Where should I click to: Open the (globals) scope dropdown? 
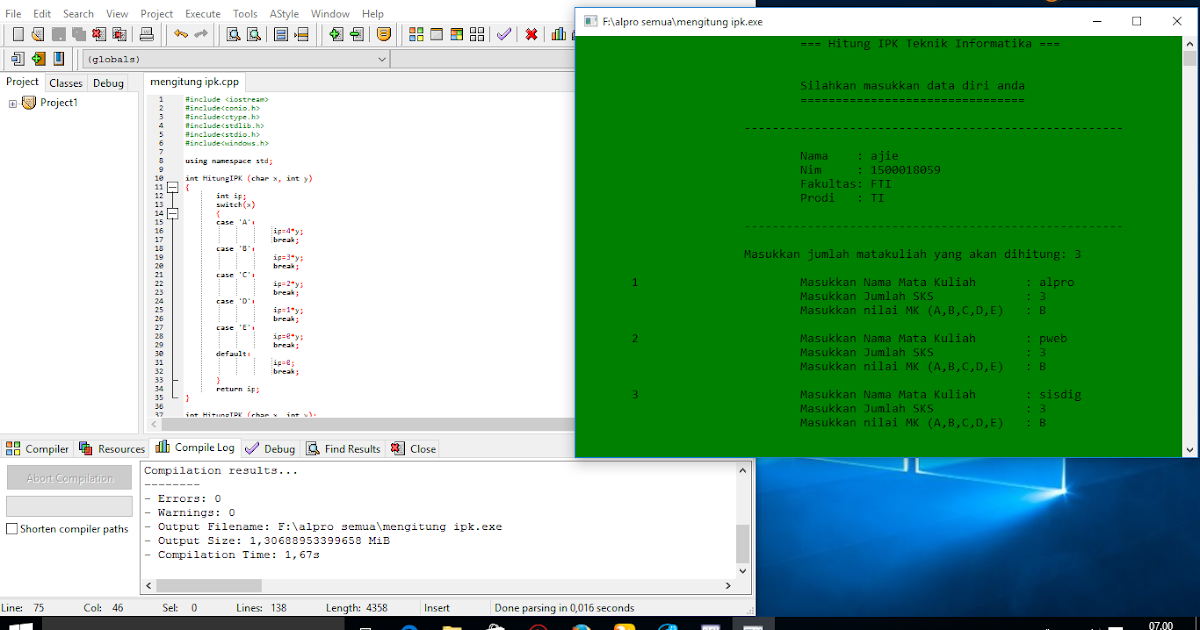point(237,59)
